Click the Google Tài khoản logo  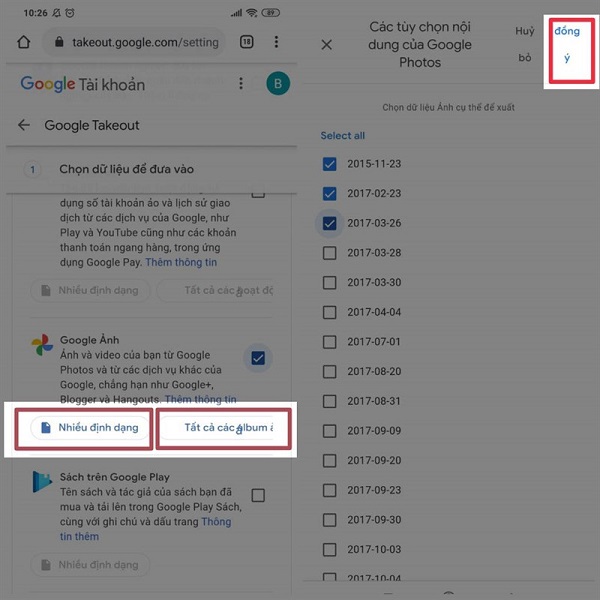pos(83,84)
